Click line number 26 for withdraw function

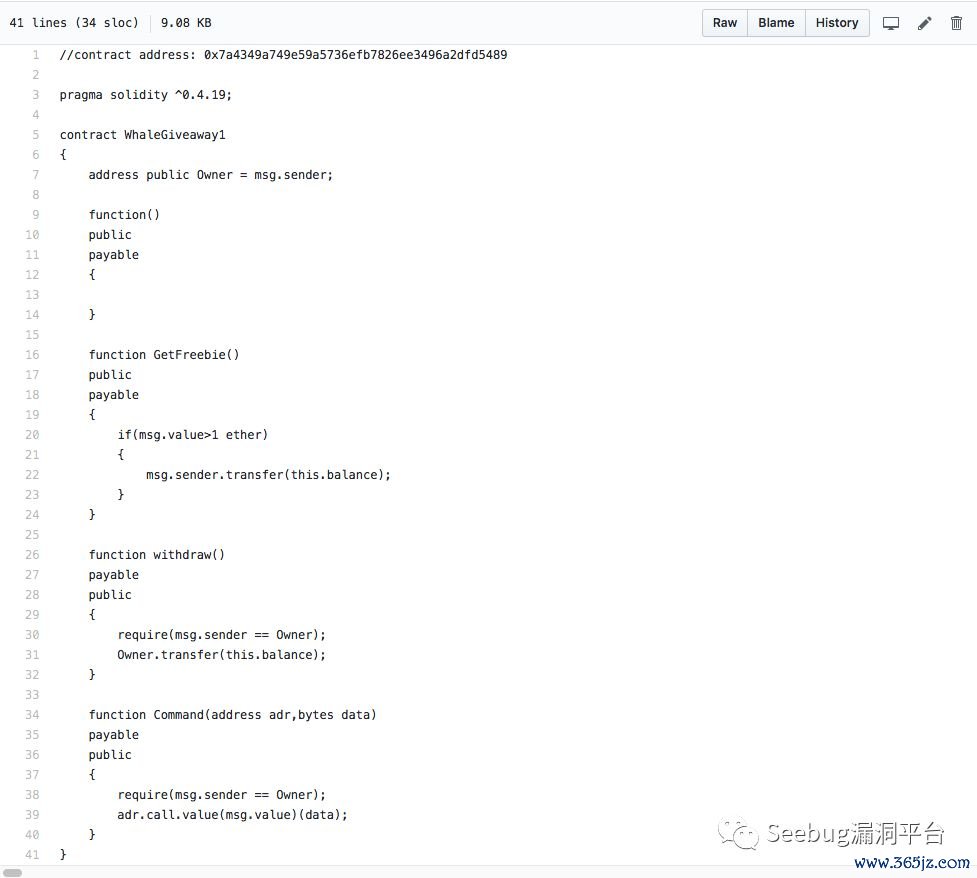tap(33, 555)
